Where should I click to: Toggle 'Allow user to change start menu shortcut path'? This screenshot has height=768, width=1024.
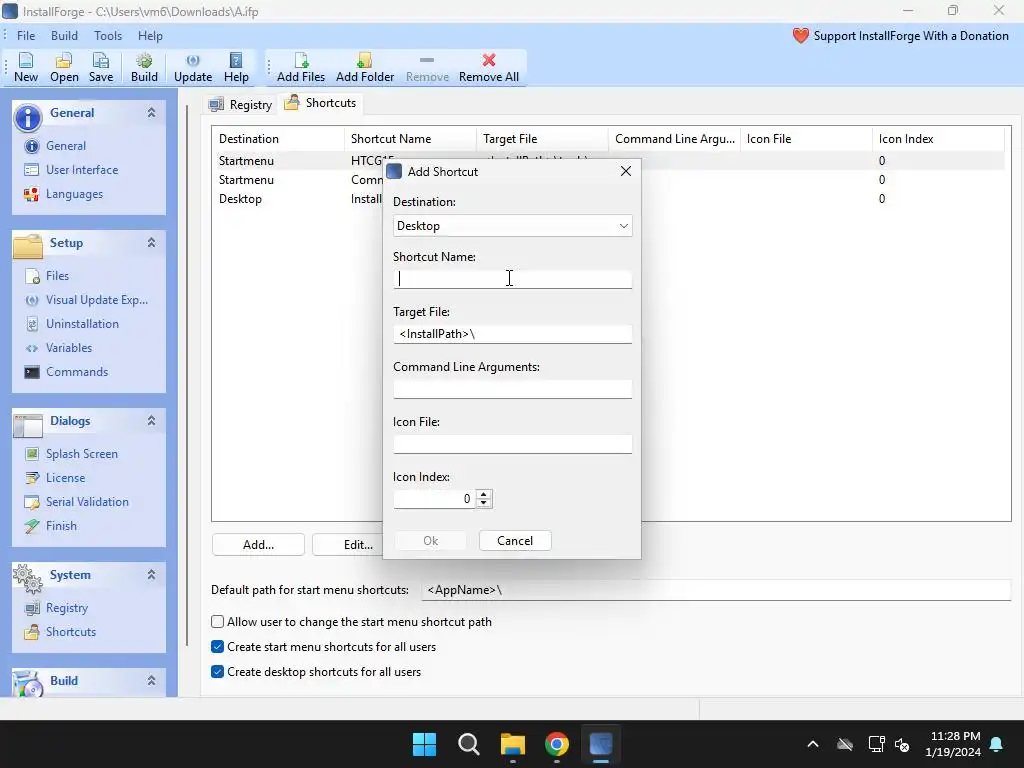tap(217, 622)
